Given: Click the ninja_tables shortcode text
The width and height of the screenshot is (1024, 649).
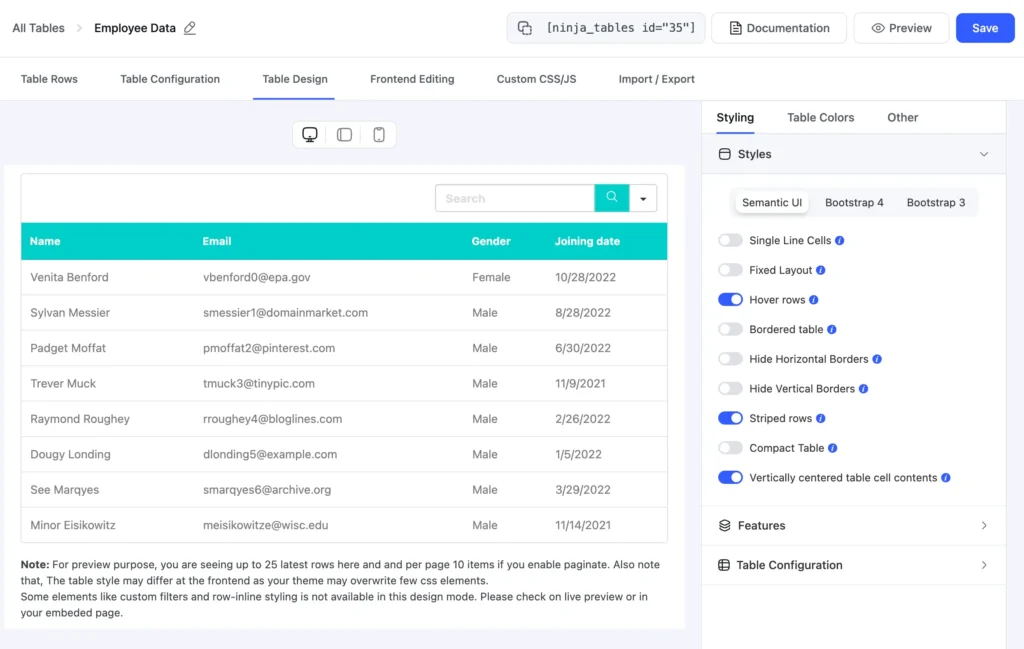Looking at the screenshot, I should (620, 28).
